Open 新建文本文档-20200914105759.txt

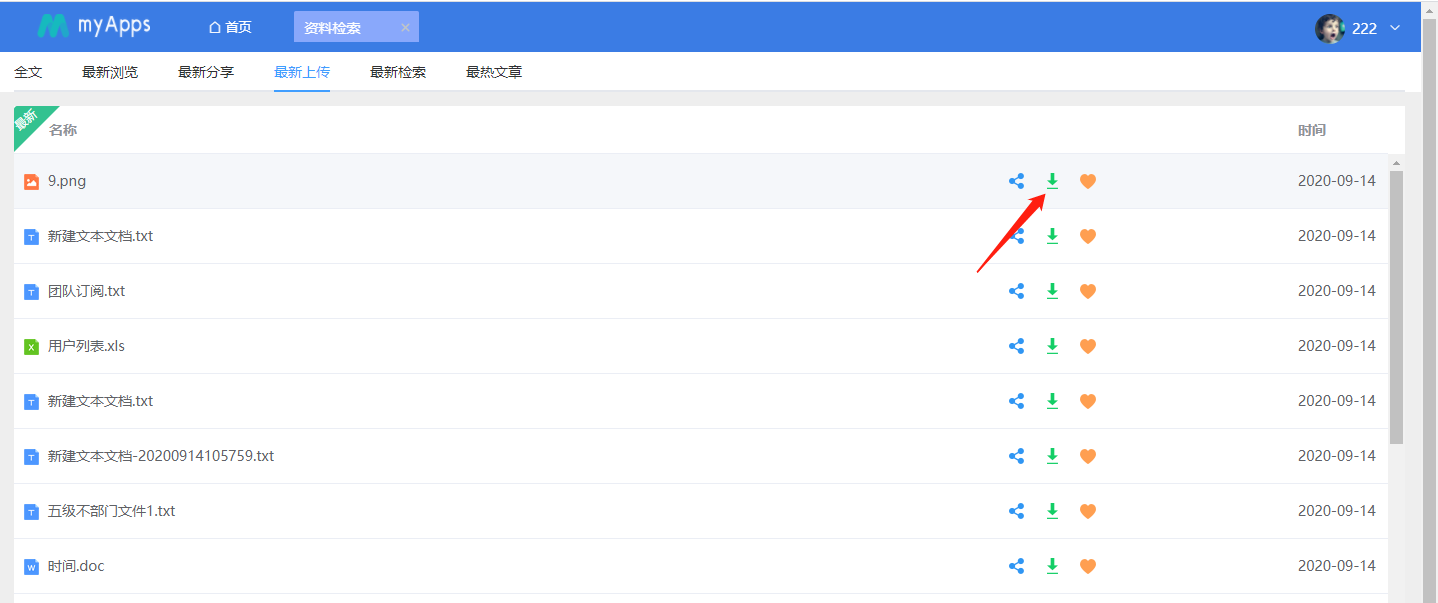pos(161,456)
